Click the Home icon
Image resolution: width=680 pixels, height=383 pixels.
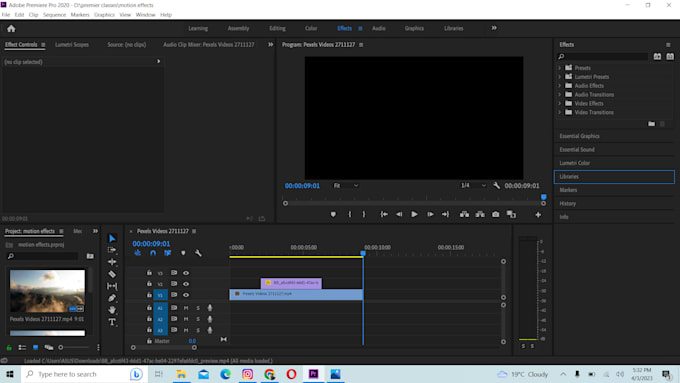(11, 29)
